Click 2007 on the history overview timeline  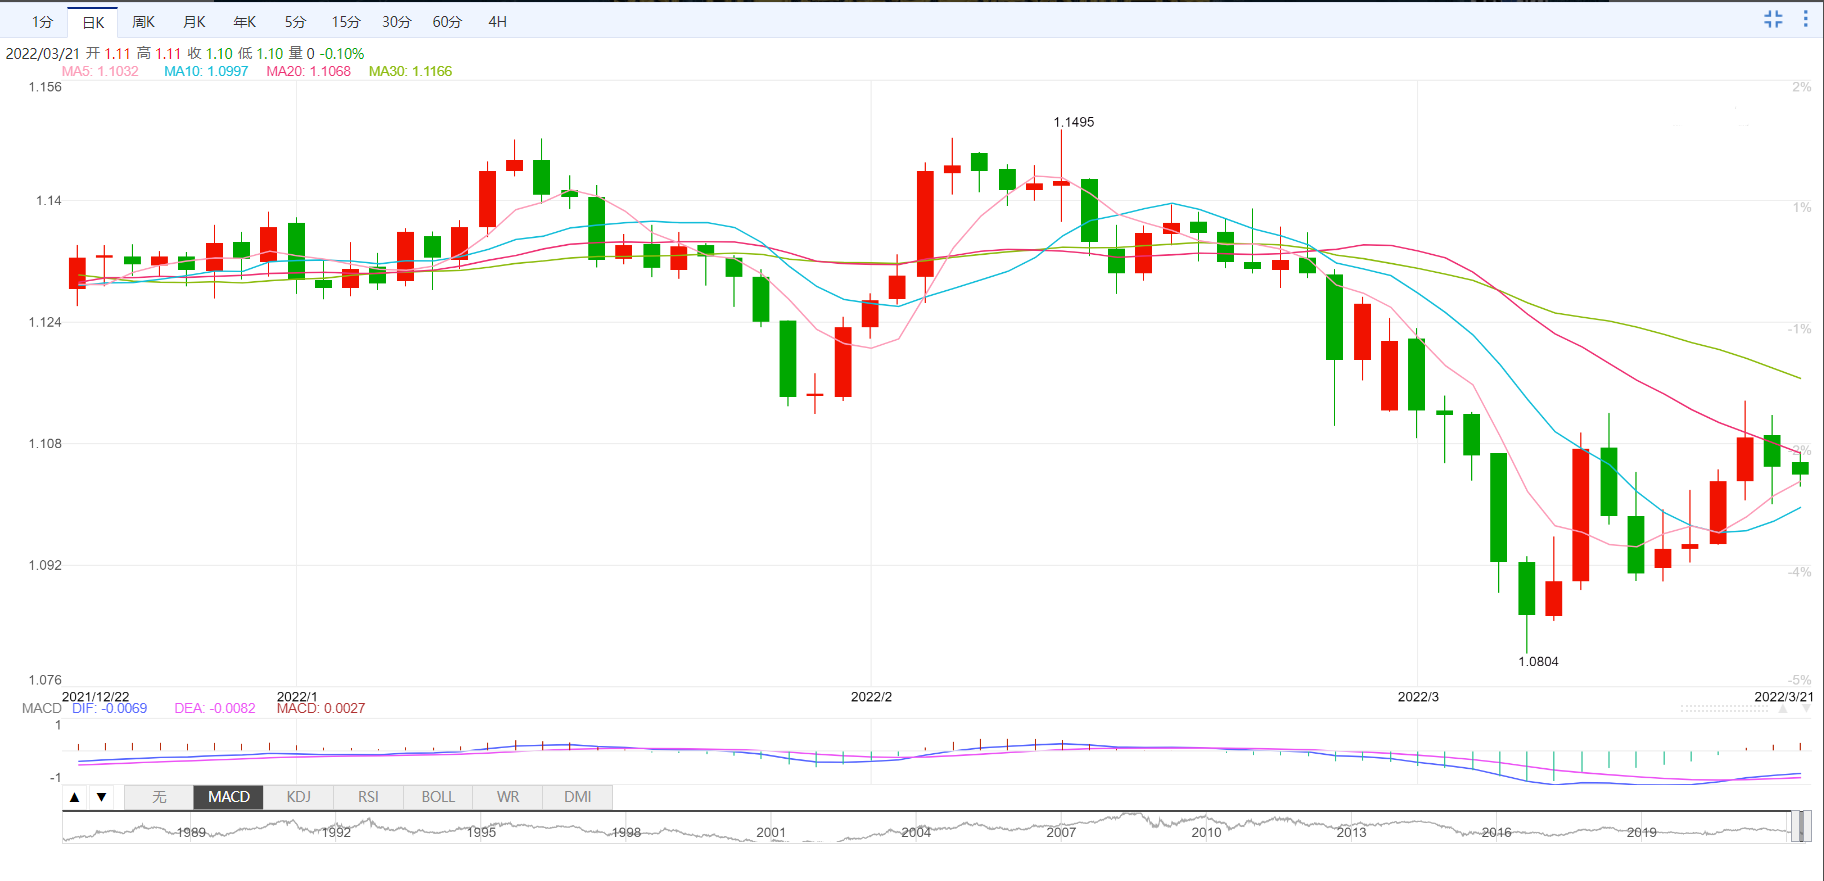pos(1061,832)
